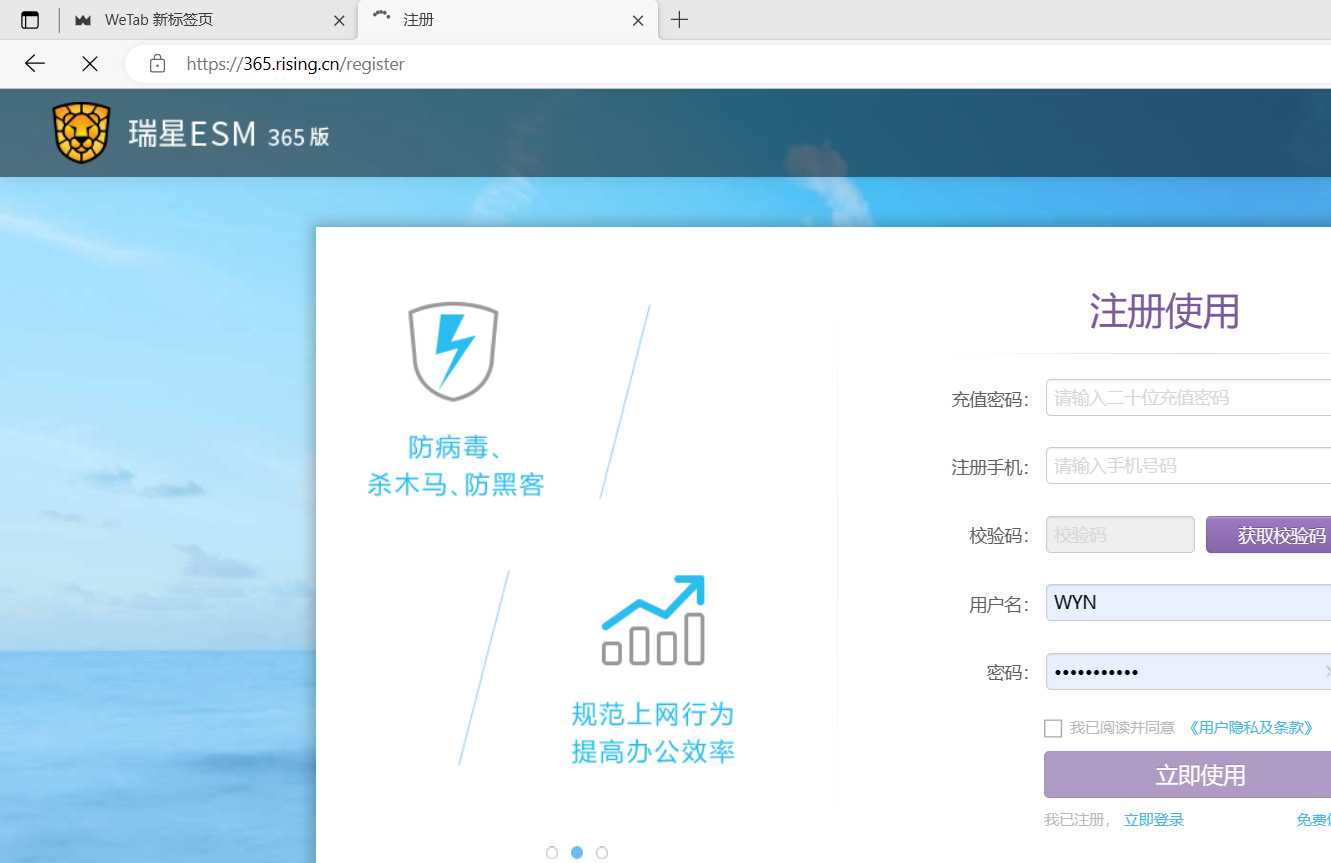The image size is (1331, 863).
Task: Check the 我已阅读并同意 checkbox
Action: 1053,729
